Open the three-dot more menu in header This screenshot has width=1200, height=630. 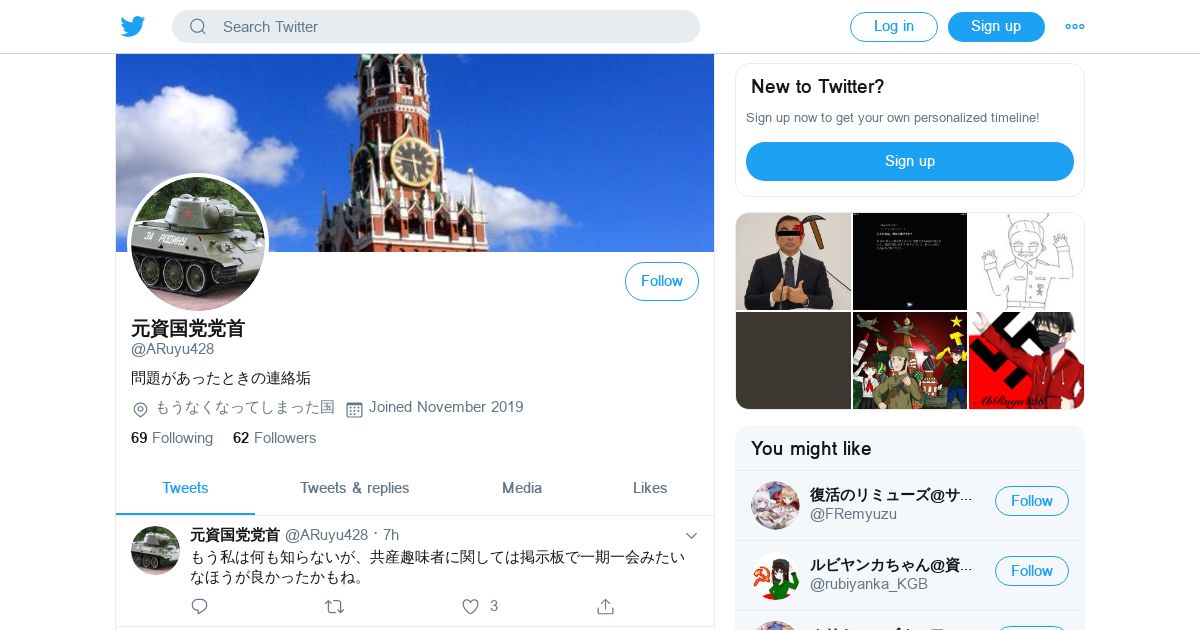[1075, 27]
